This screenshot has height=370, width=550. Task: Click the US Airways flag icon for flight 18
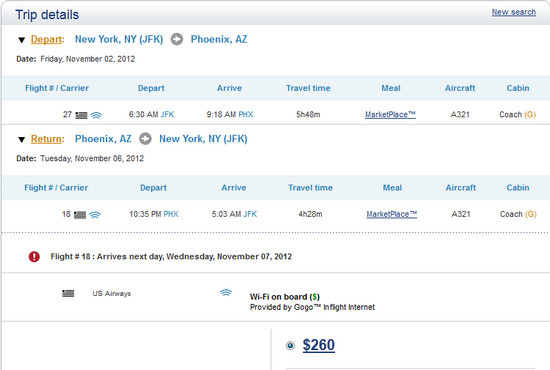click(80, 215)
